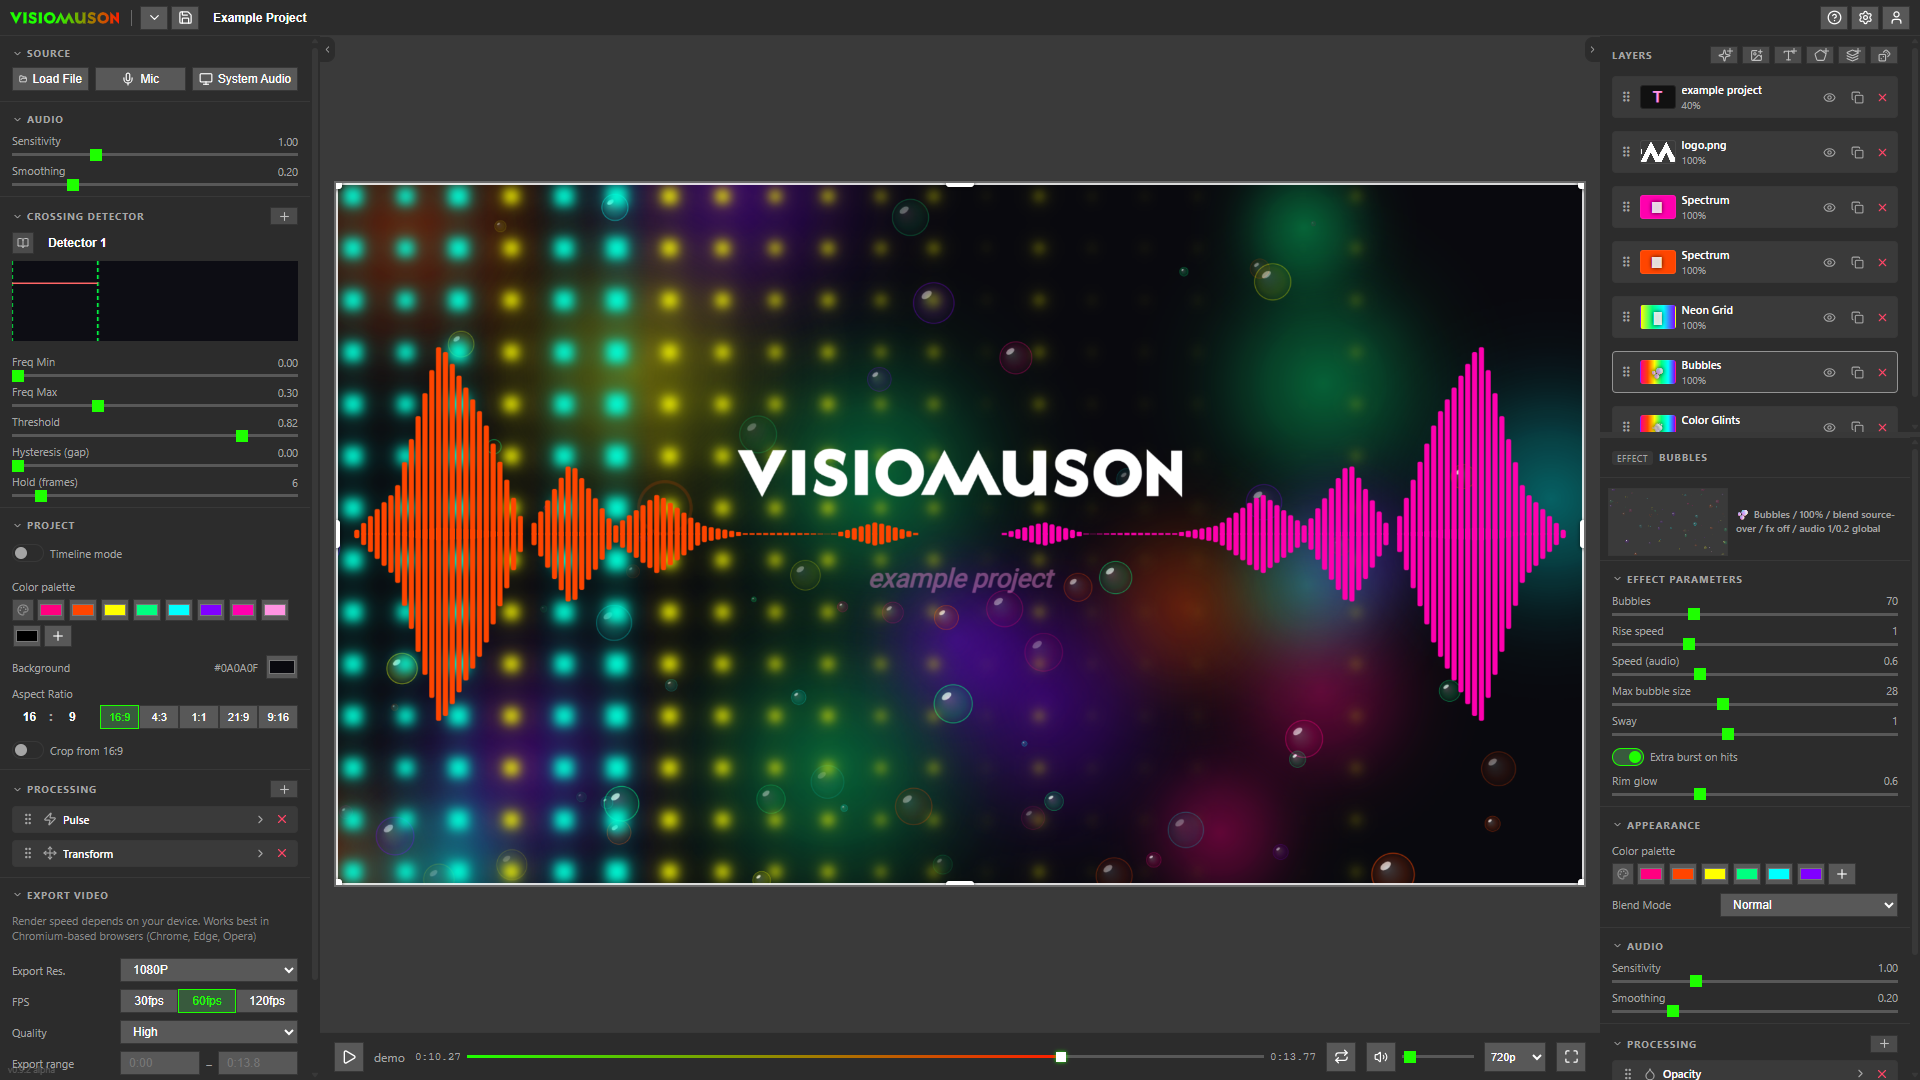The image size is (1920, 1080).
Task: Click export range start field
Action: point(160,1063)
